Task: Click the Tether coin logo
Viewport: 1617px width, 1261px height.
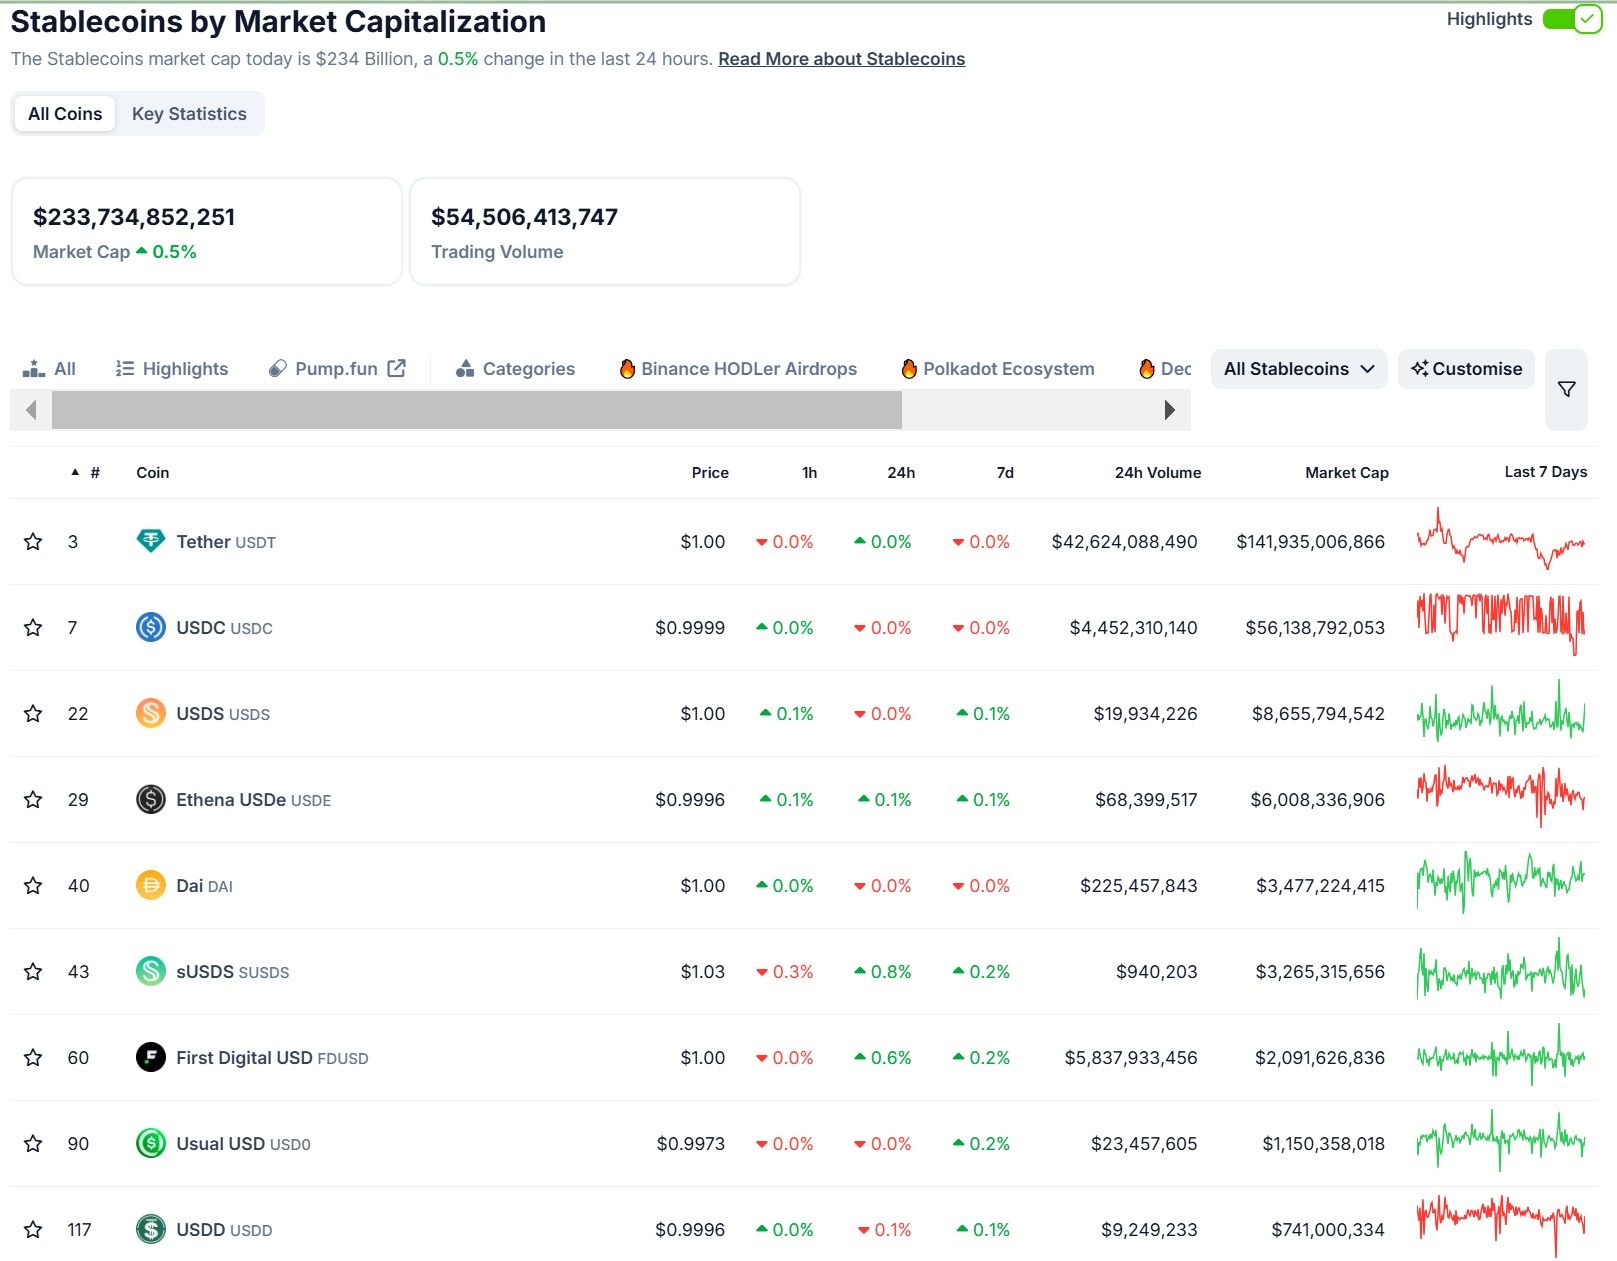Action: pyautogui.click(x=151, y=541)
